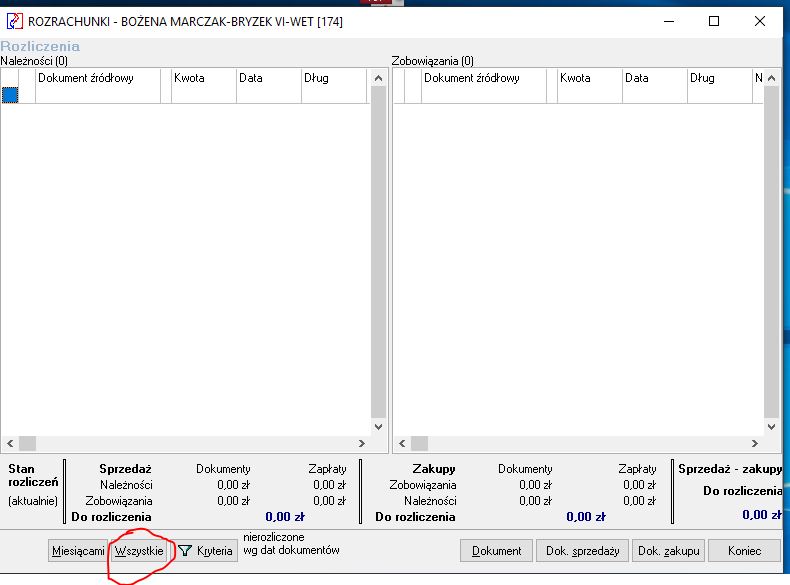Select the highlighted blue cell in Należności
This screenshot has height=585, width=790.
(10, 95)
